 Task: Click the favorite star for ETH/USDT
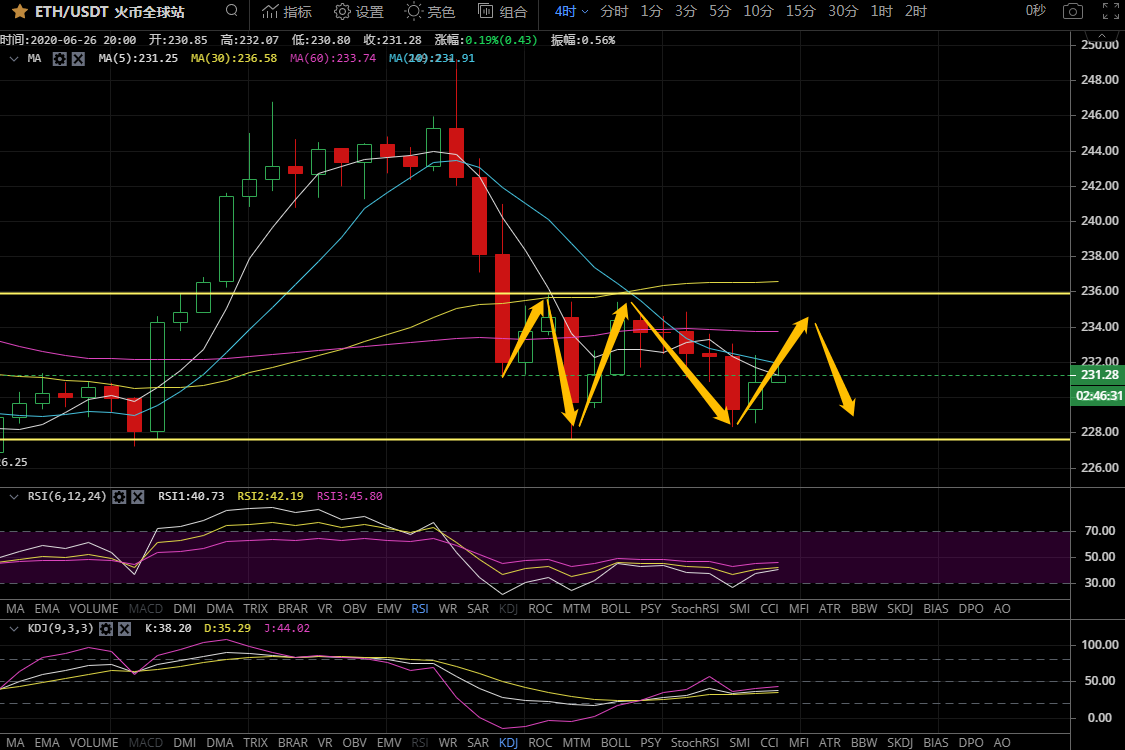click(x=19, y=12)
